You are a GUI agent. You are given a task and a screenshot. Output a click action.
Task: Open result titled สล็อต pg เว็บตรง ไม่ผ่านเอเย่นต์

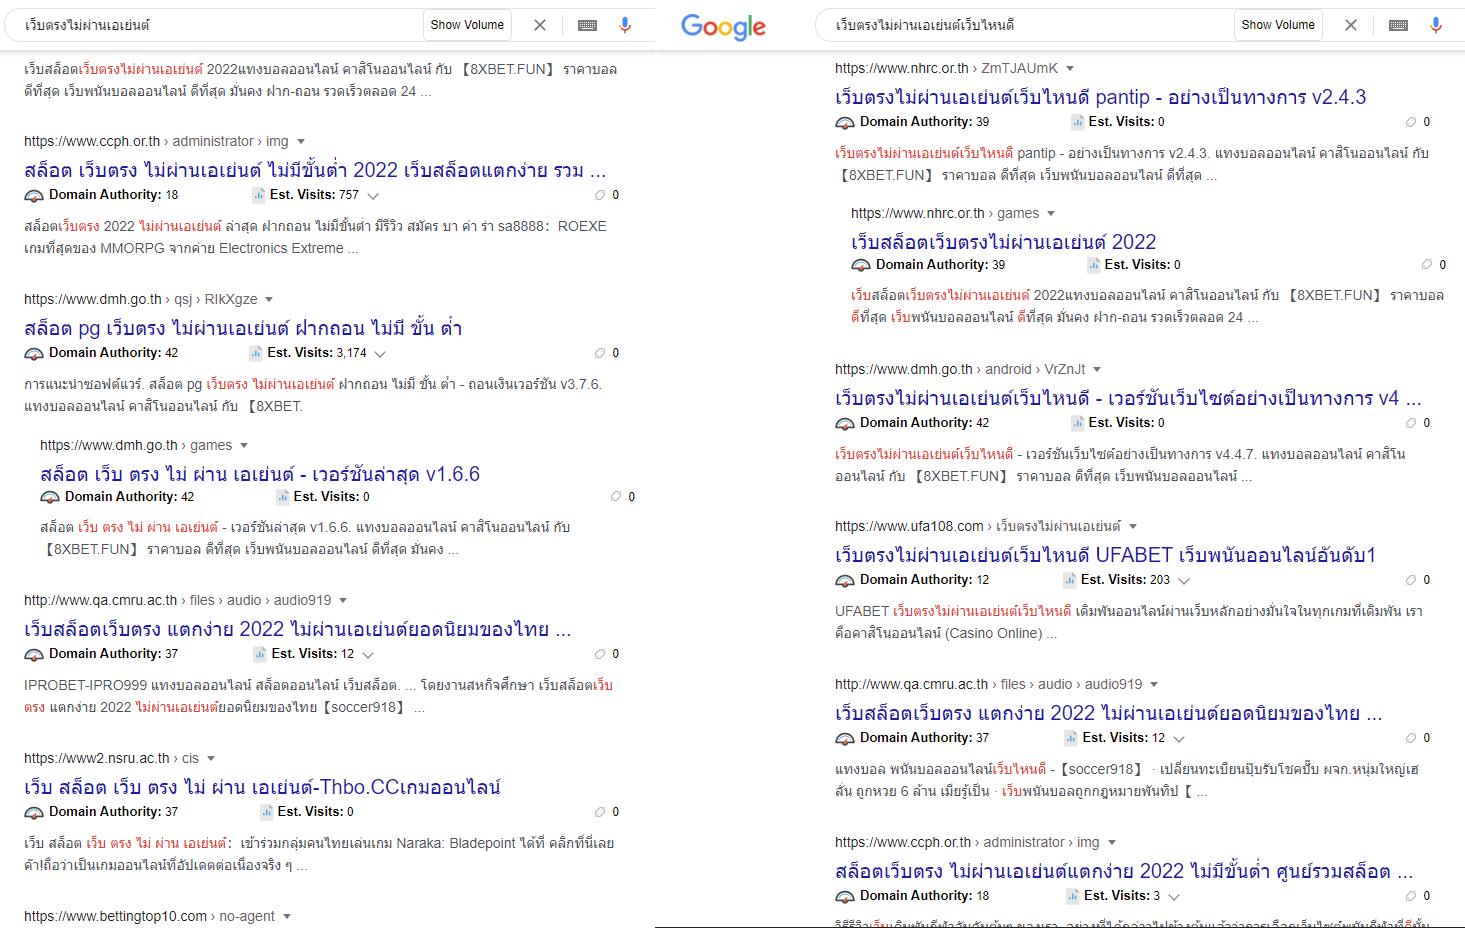[x=243, y=328]
